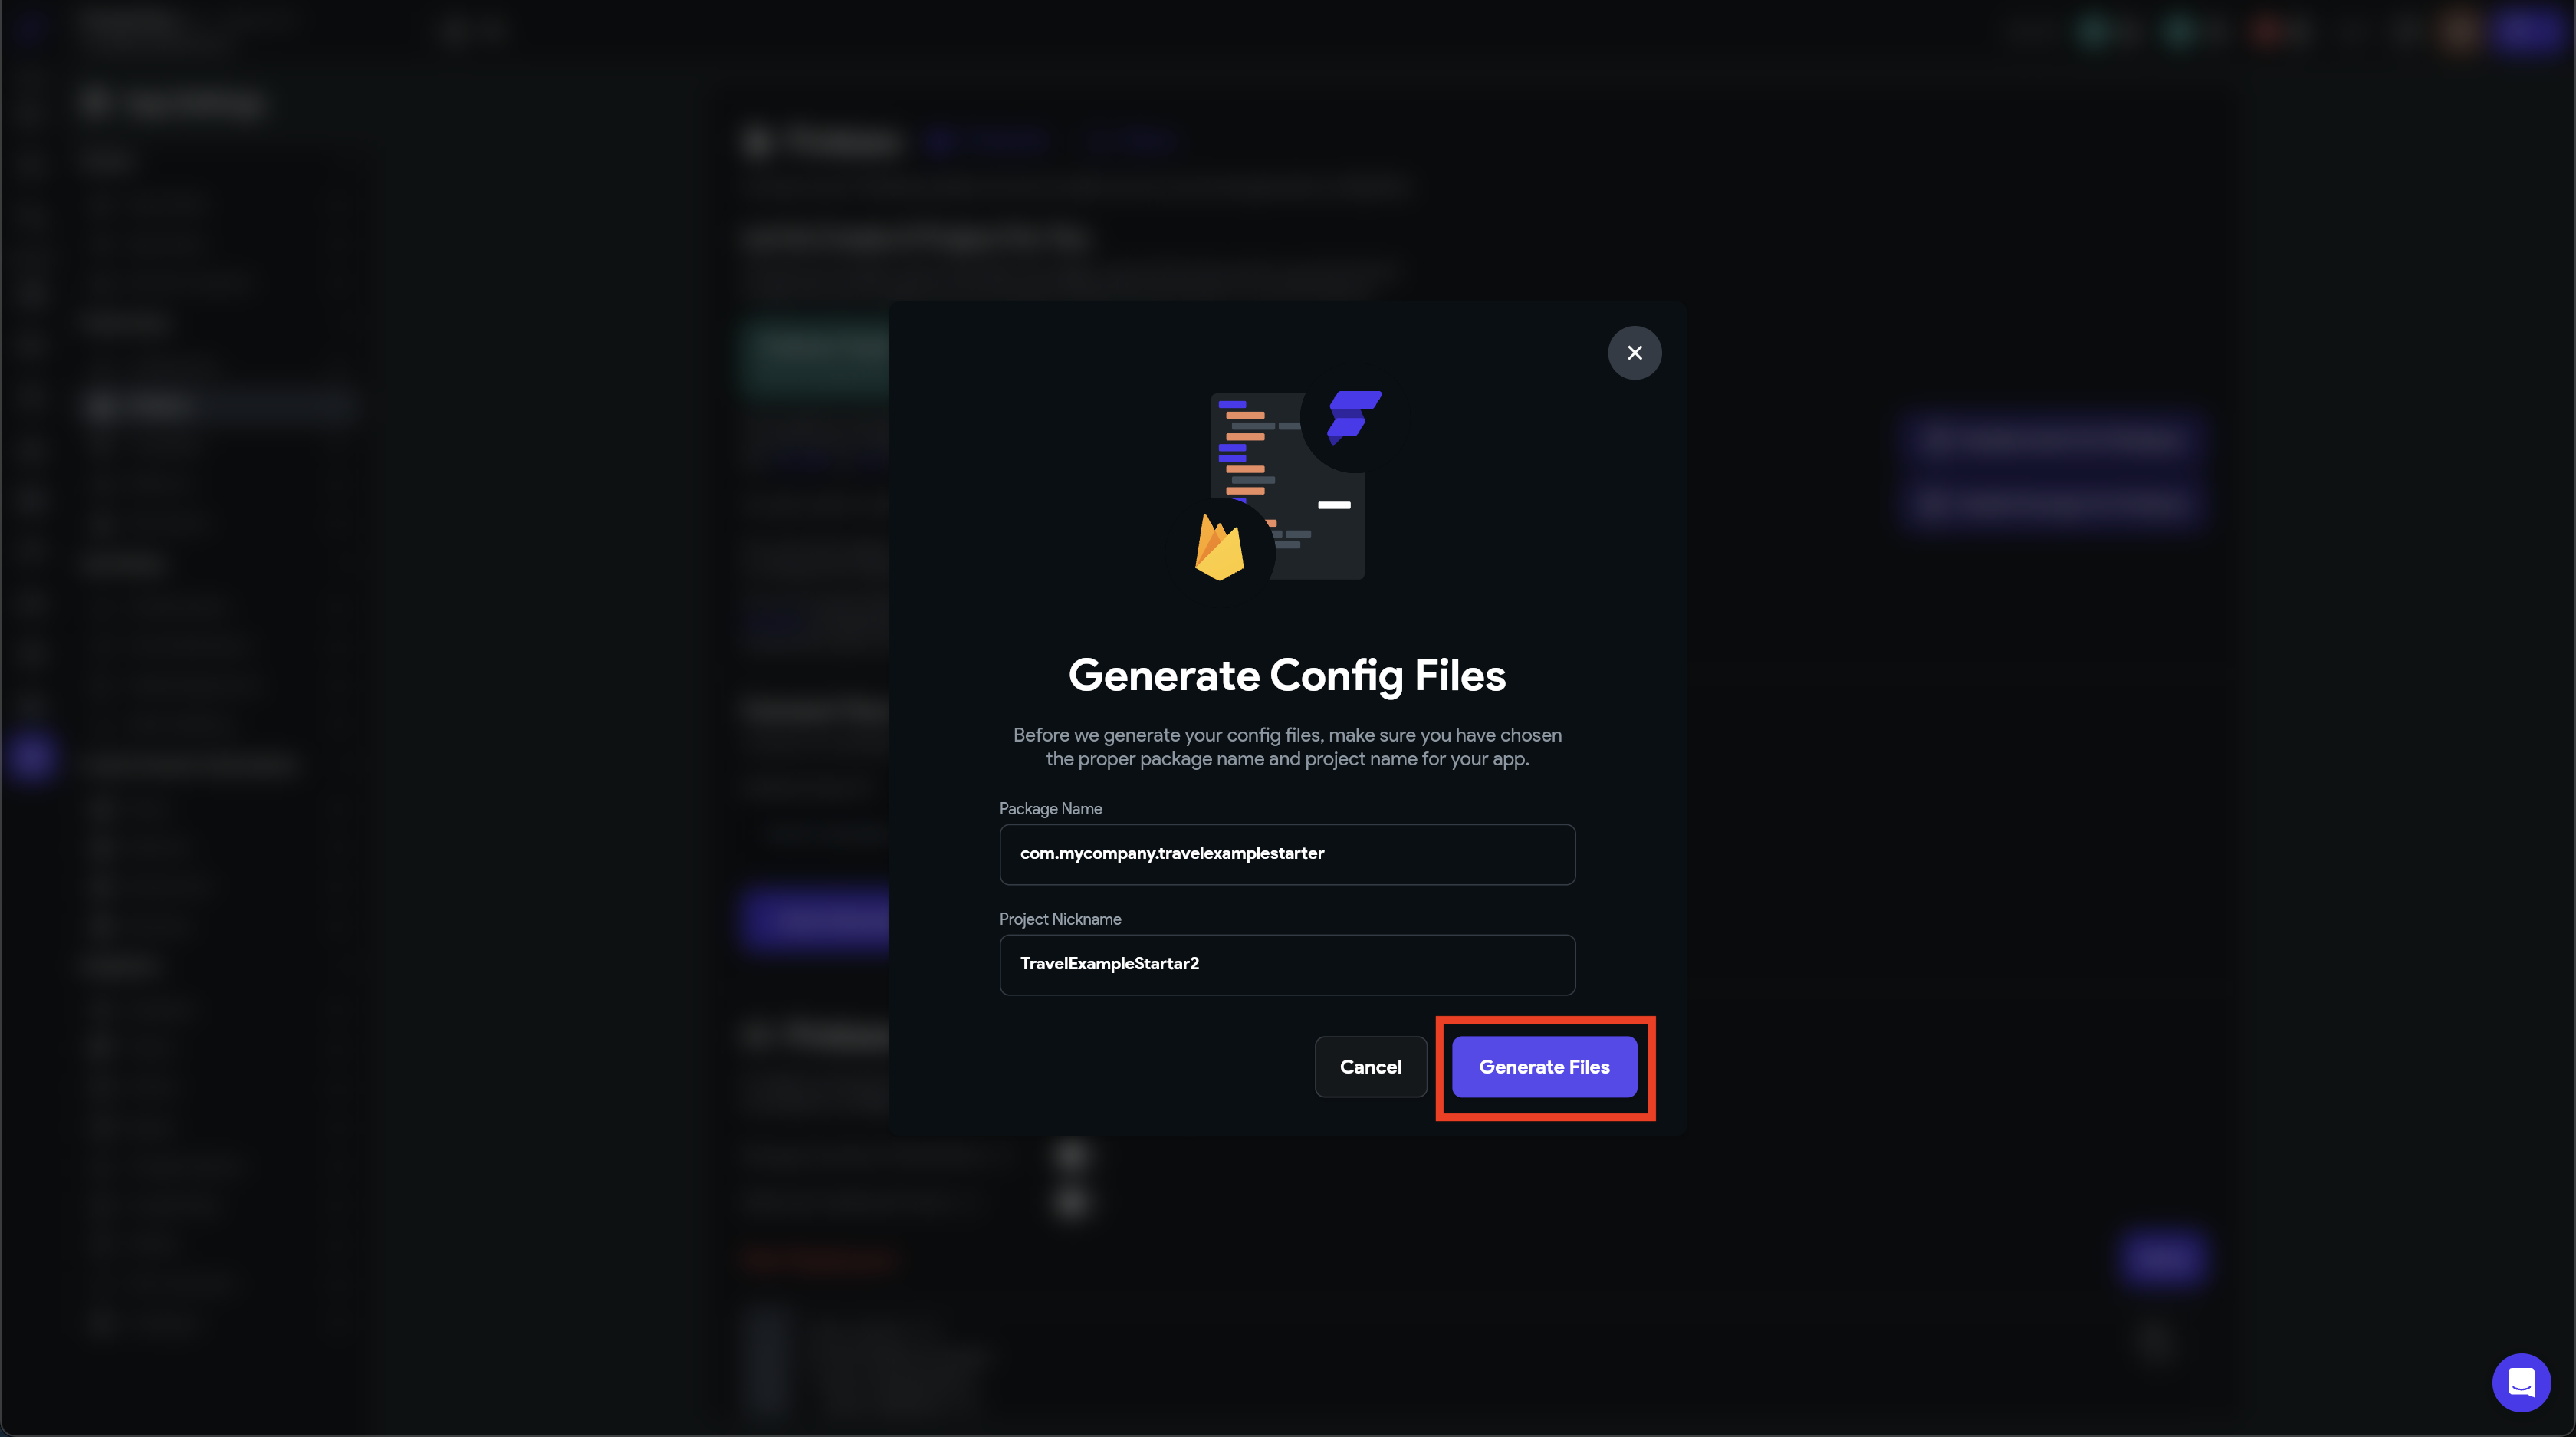This screenshot has height=1437, width=2576.
Task: Click the dialog description text about config files
Action: [1287, 747]
